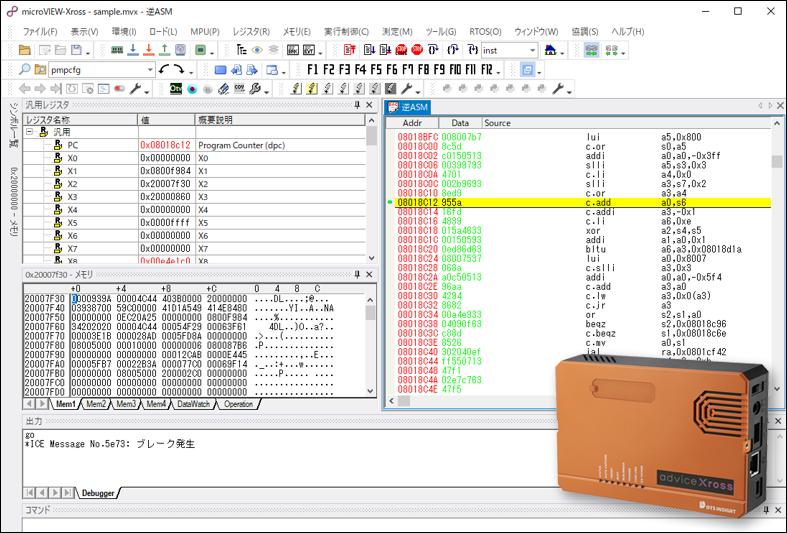The height and width of the screenshot is (533, 787).
Task: Open the ファイル(F) menu
Action: 40,32
